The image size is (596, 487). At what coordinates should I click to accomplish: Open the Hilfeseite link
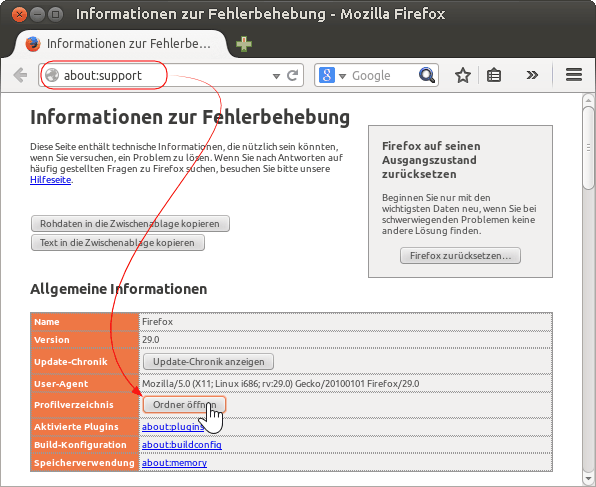51,179
